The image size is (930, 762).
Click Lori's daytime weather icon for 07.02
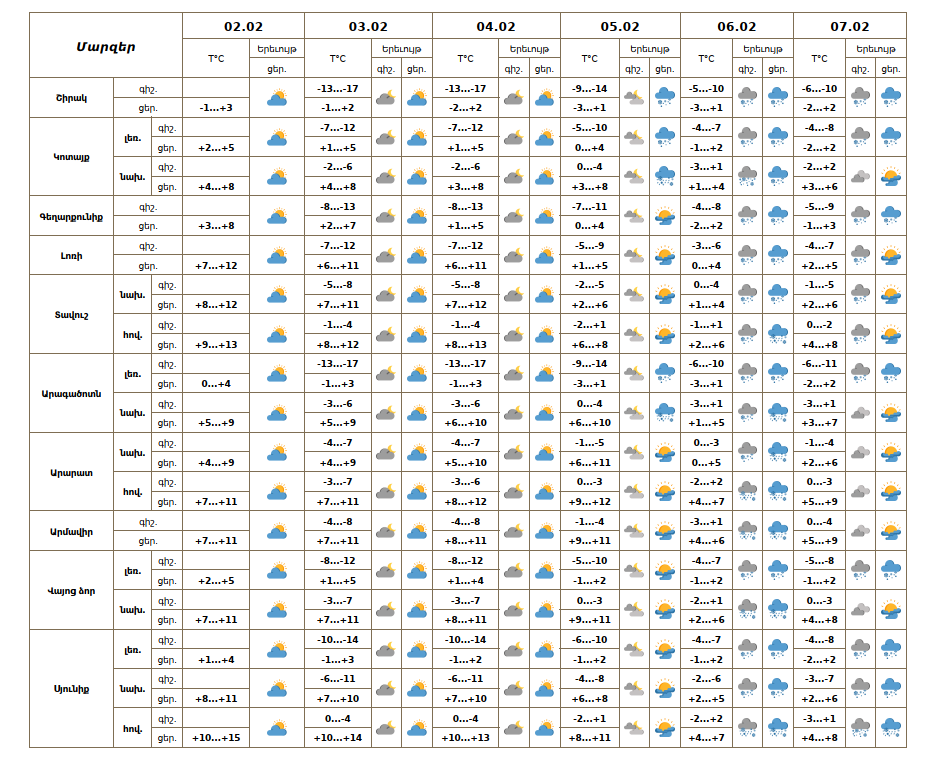point(890,256)
